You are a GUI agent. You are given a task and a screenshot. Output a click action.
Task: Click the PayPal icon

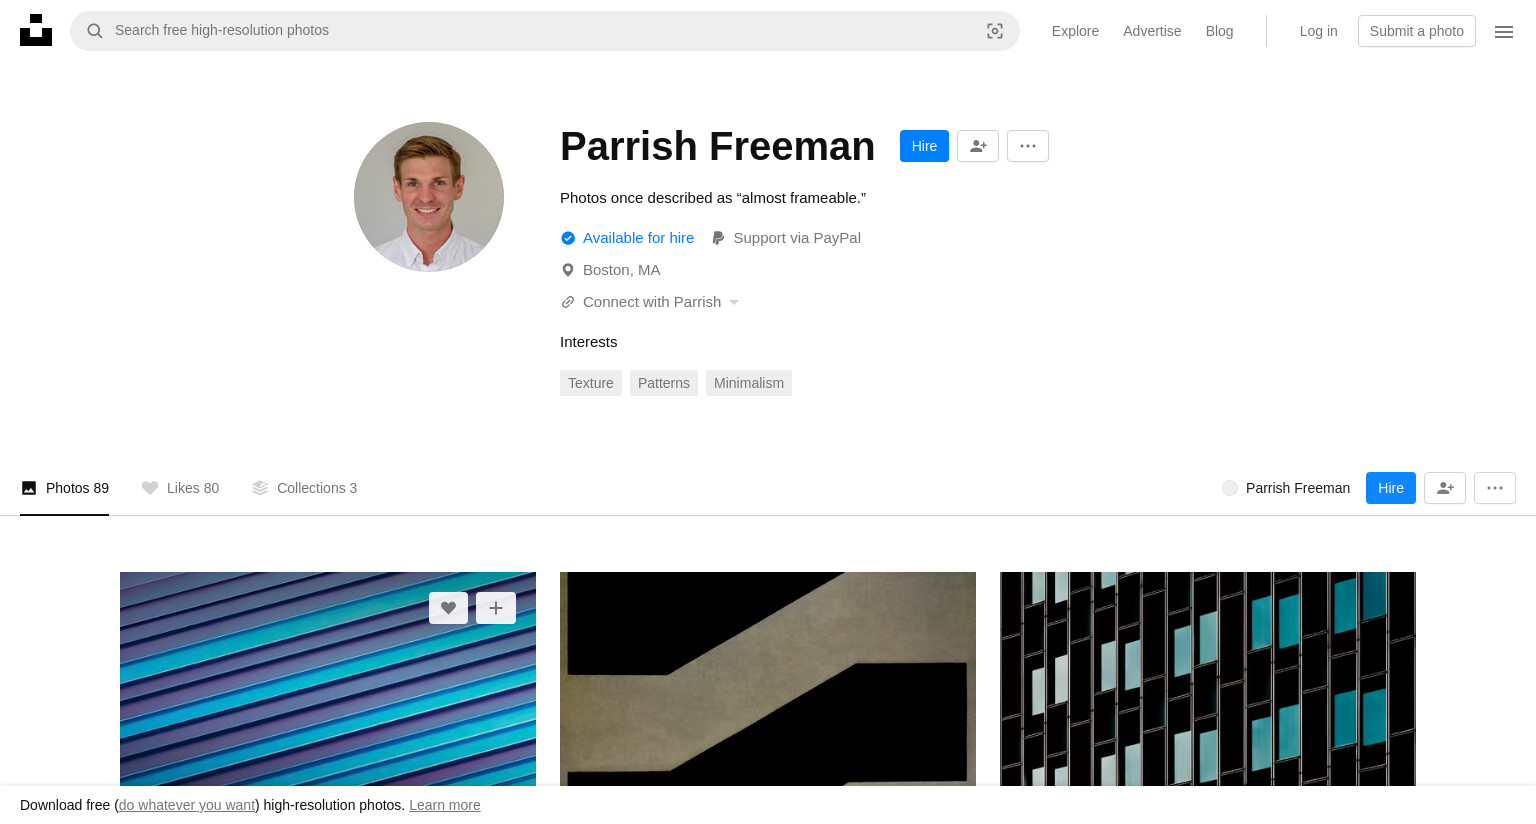pyautogui.click(x=718, y=238)
